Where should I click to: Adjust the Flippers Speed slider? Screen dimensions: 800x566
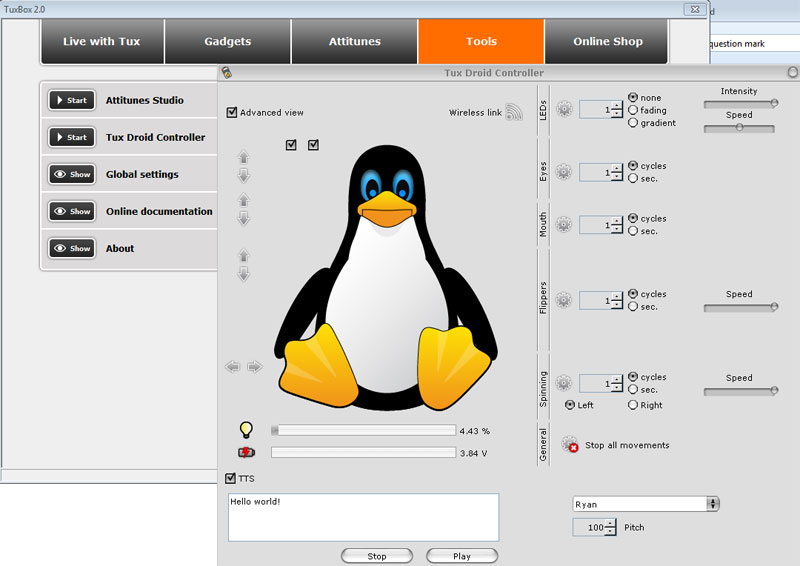(740, 307)
